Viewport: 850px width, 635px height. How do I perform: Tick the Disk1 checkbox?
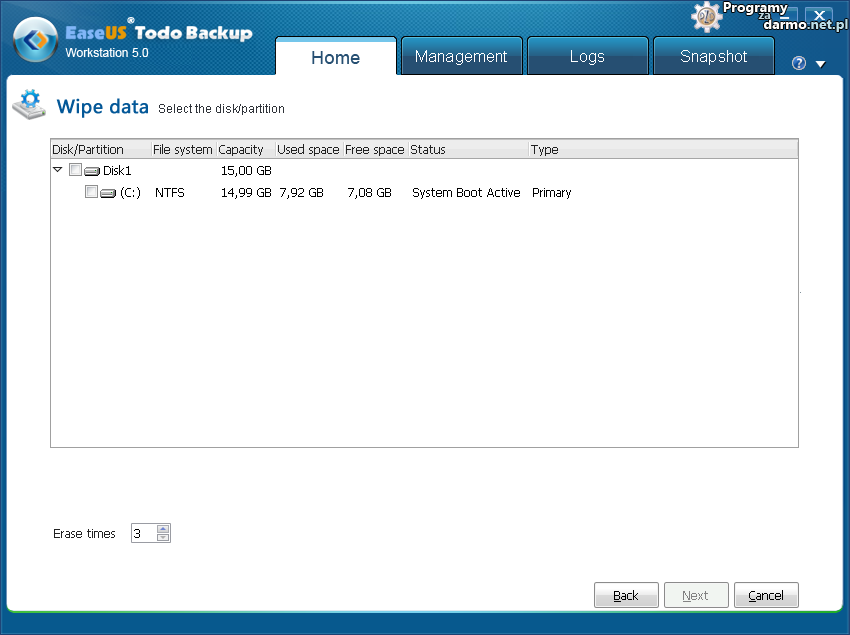(75, 171)
